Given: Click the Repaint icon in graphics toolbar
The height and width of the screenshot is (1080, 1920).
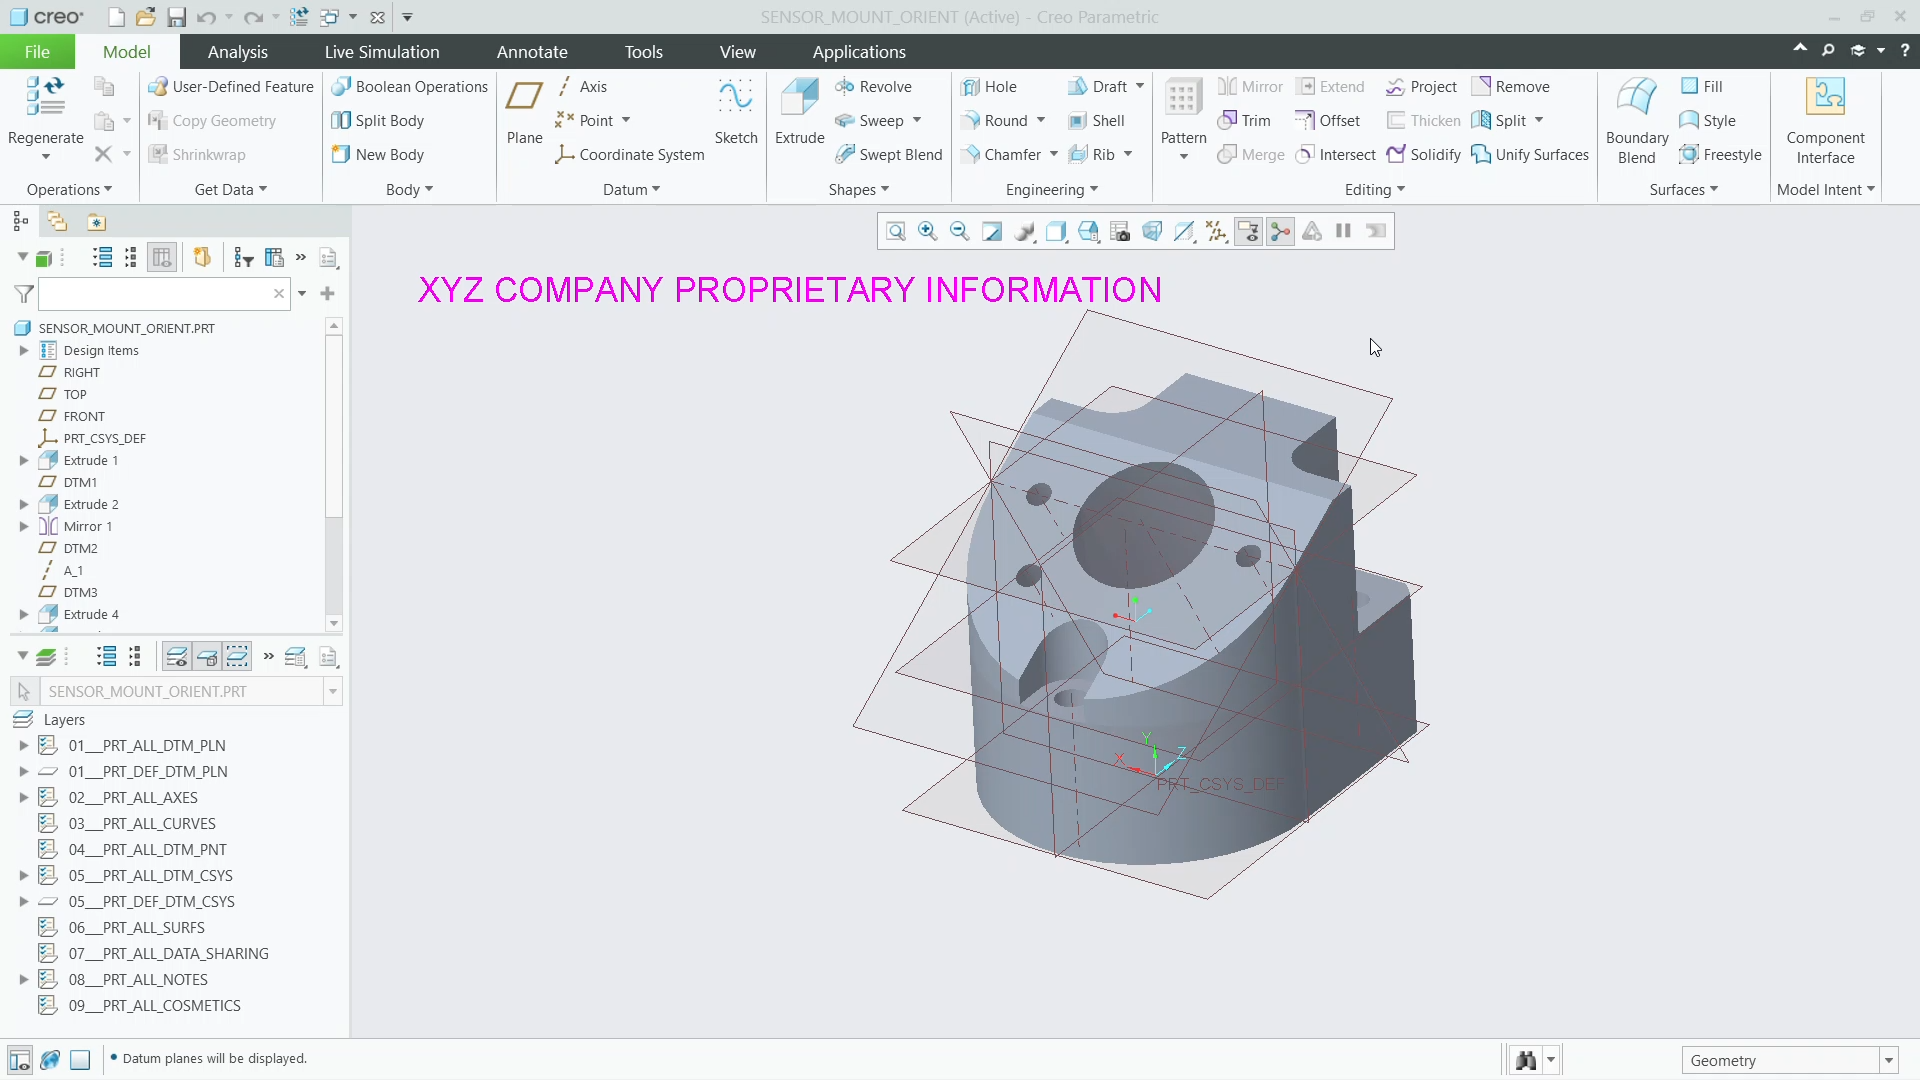Looking at the screenshot, I should point(992,231).
